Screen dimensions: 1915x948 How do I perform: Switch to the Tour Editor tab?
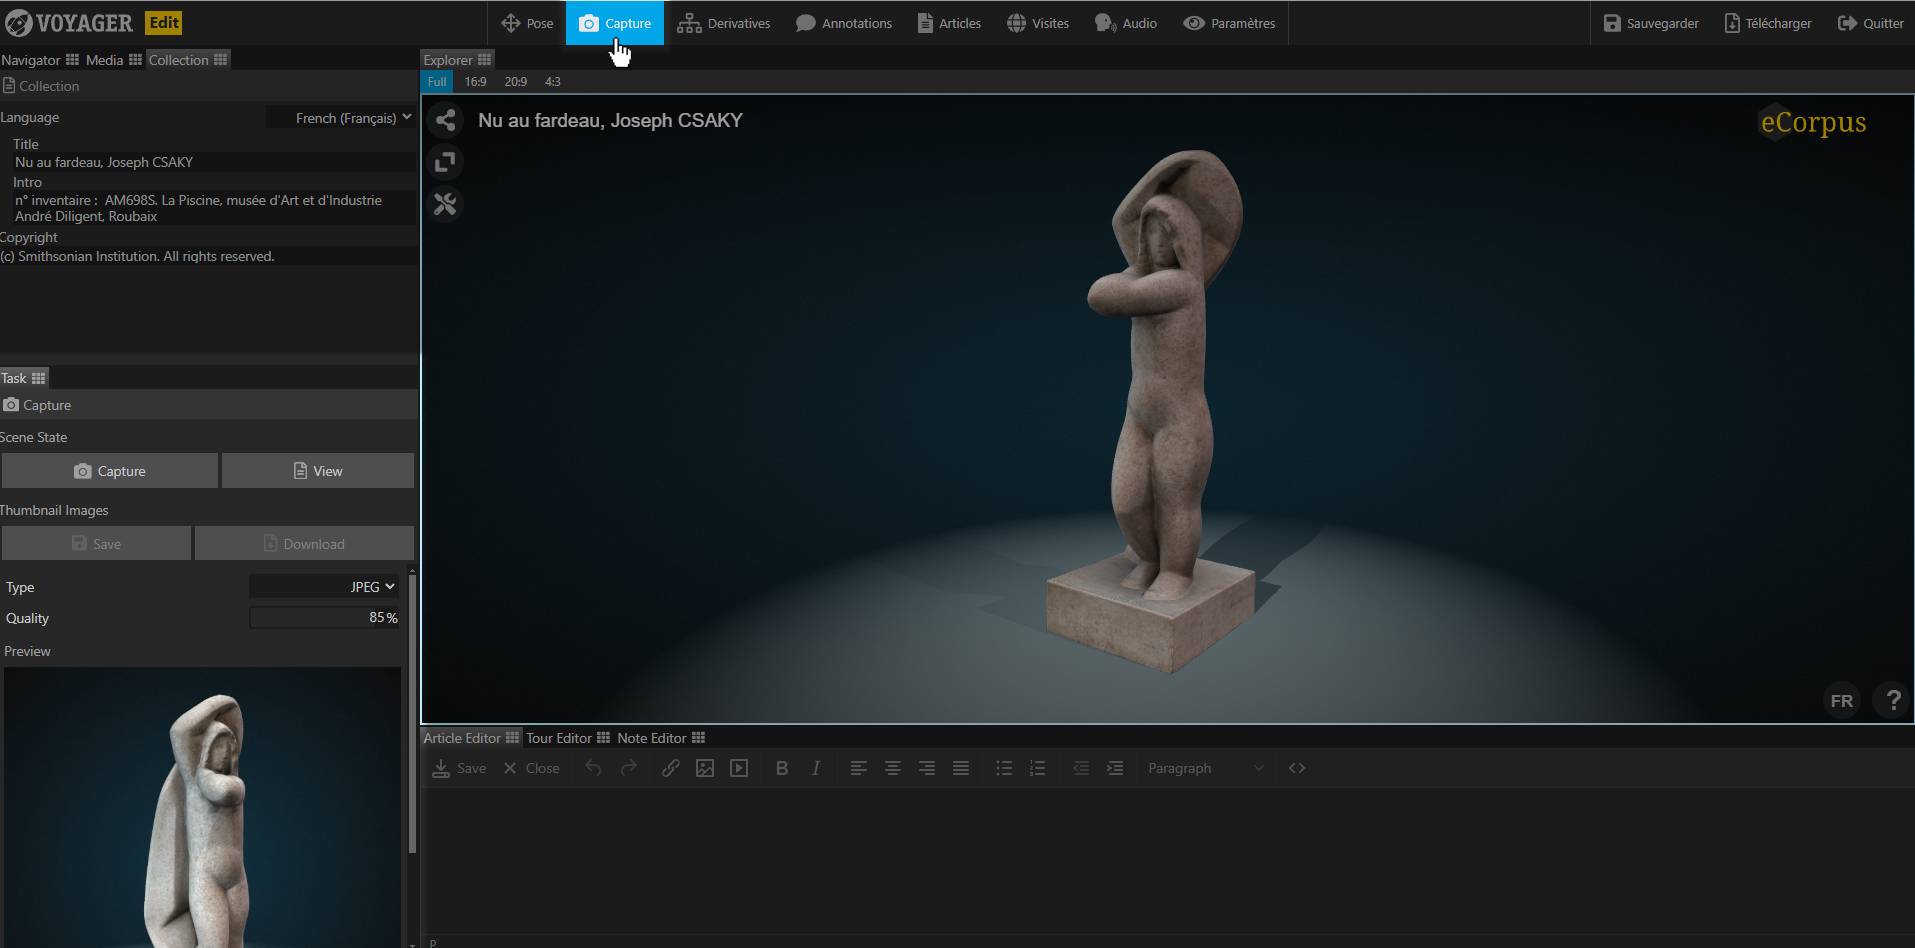point(567,738)
